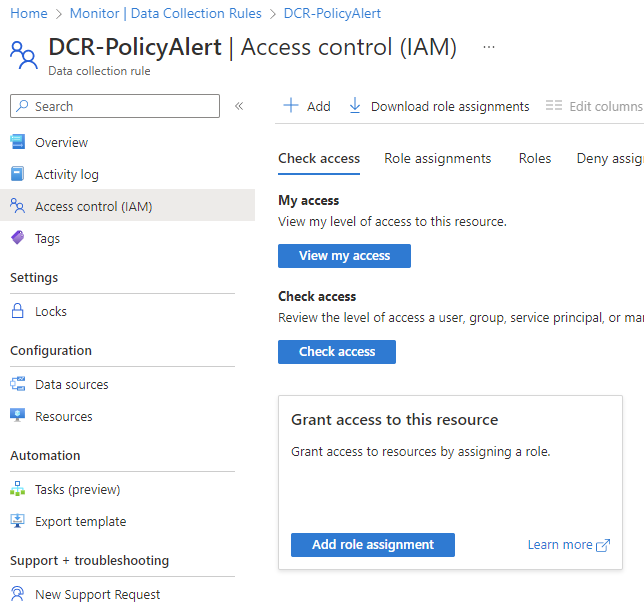
Task: Click the Automation section header
Action: pos(45,456)
